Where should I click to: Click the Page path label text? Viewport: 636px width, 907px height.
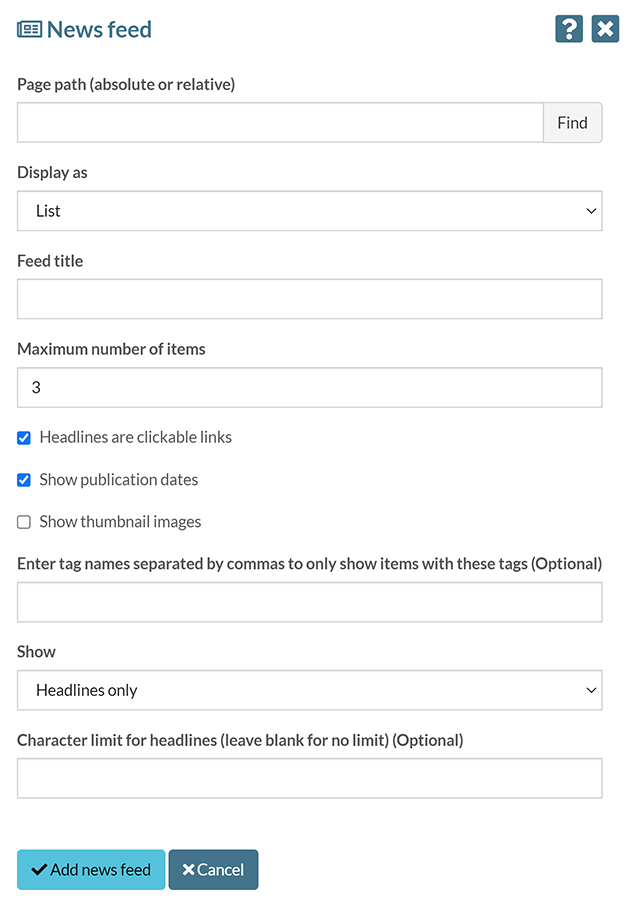pos(126,85)
